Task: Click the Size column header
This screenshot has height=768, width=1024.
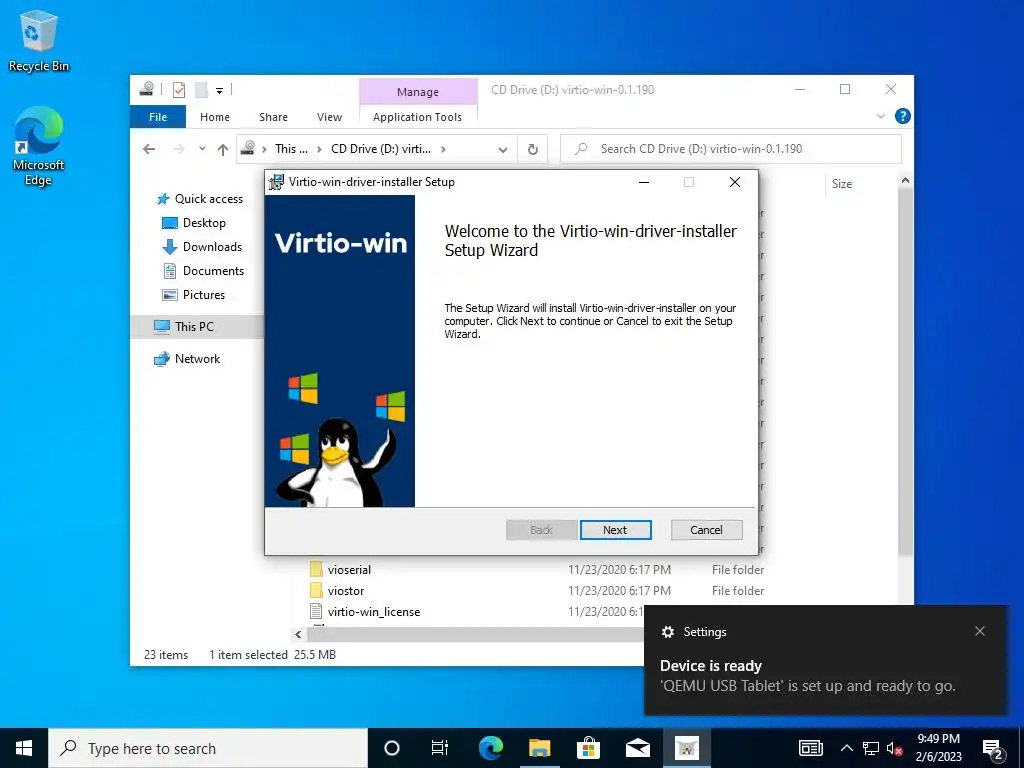Action: [x=842, y=184]
